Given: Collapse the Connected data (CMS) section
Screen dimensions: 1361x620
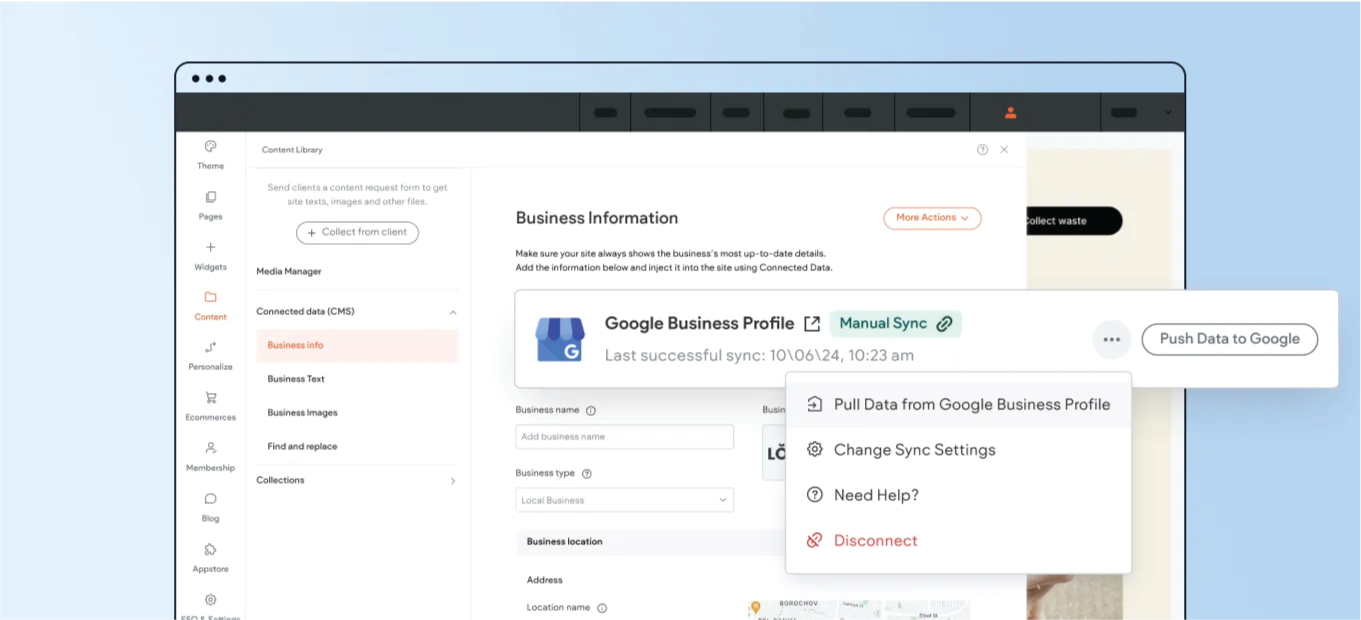Looking at the screenshot, I should pyautogui.click(x=453, y=312).
